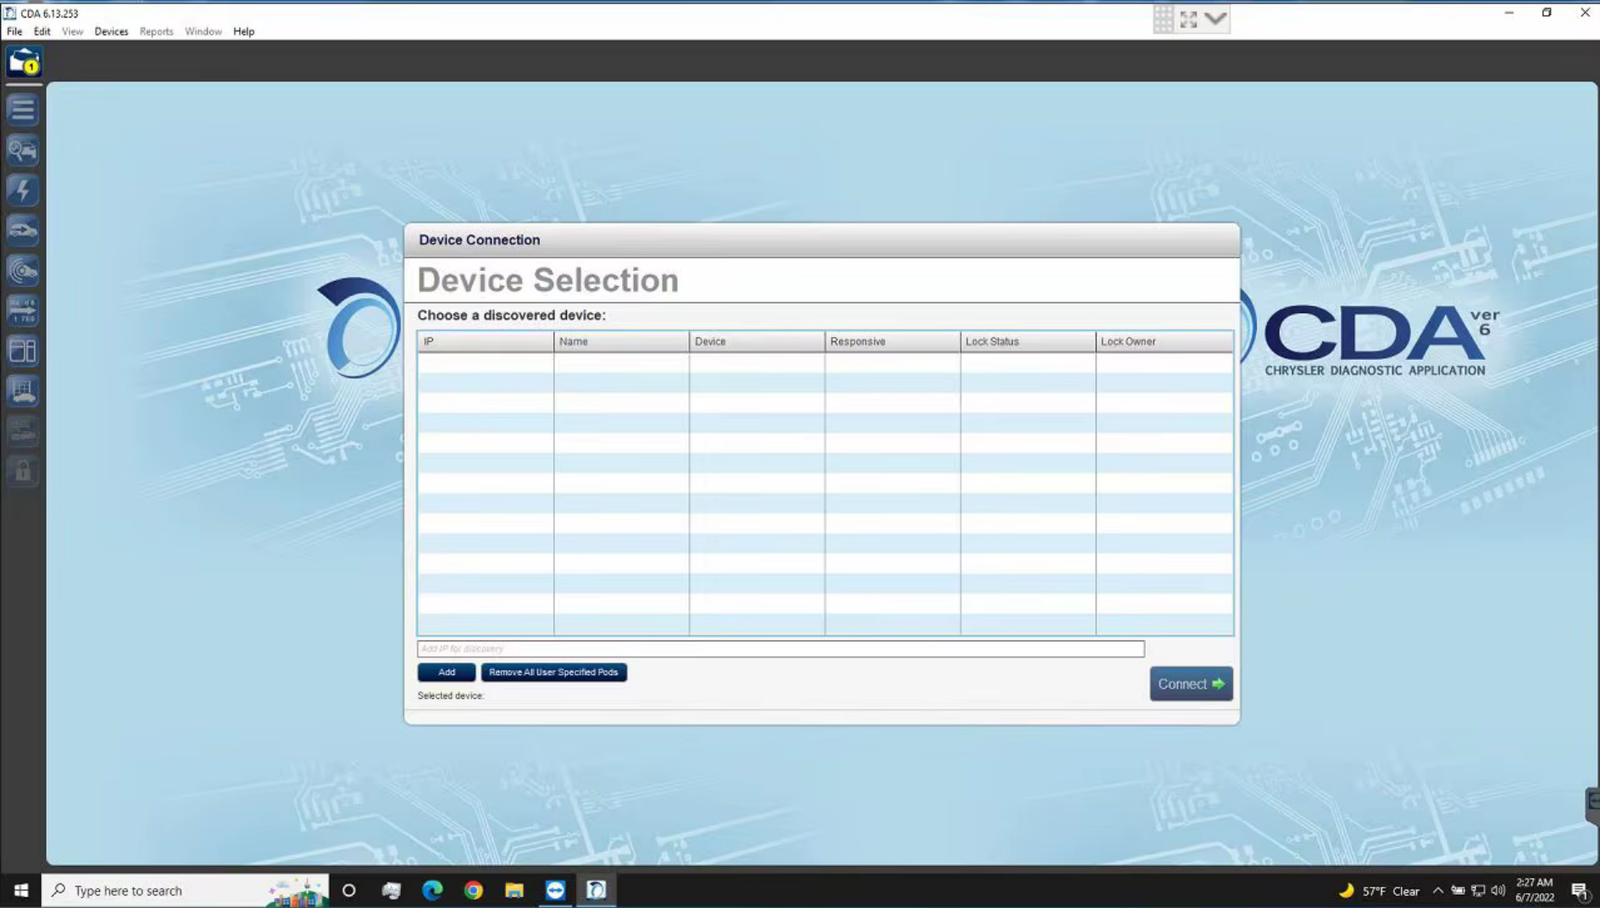Screen dimensions: 1600x908
Task: Click the fullscreen expand icon near title bar
Action: point(1188,17)
